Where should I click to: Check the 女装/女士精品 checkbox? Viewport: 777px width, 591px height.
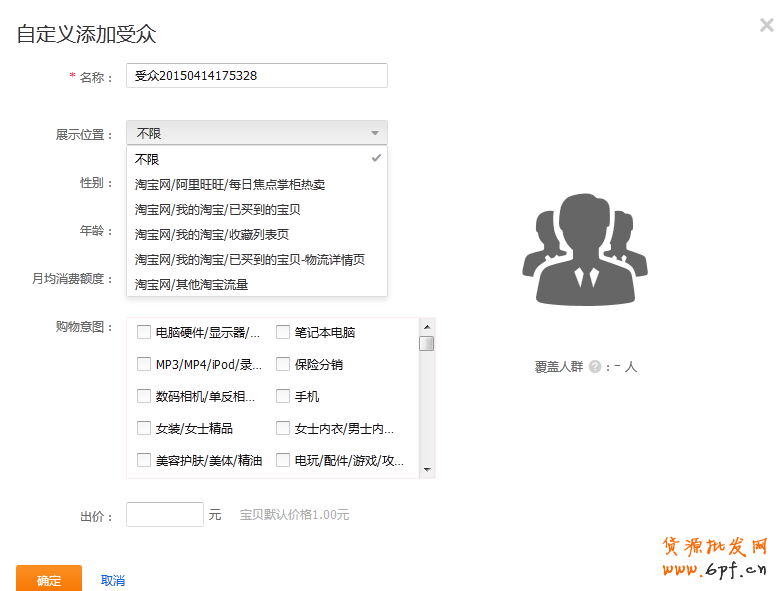coord(144,428)
